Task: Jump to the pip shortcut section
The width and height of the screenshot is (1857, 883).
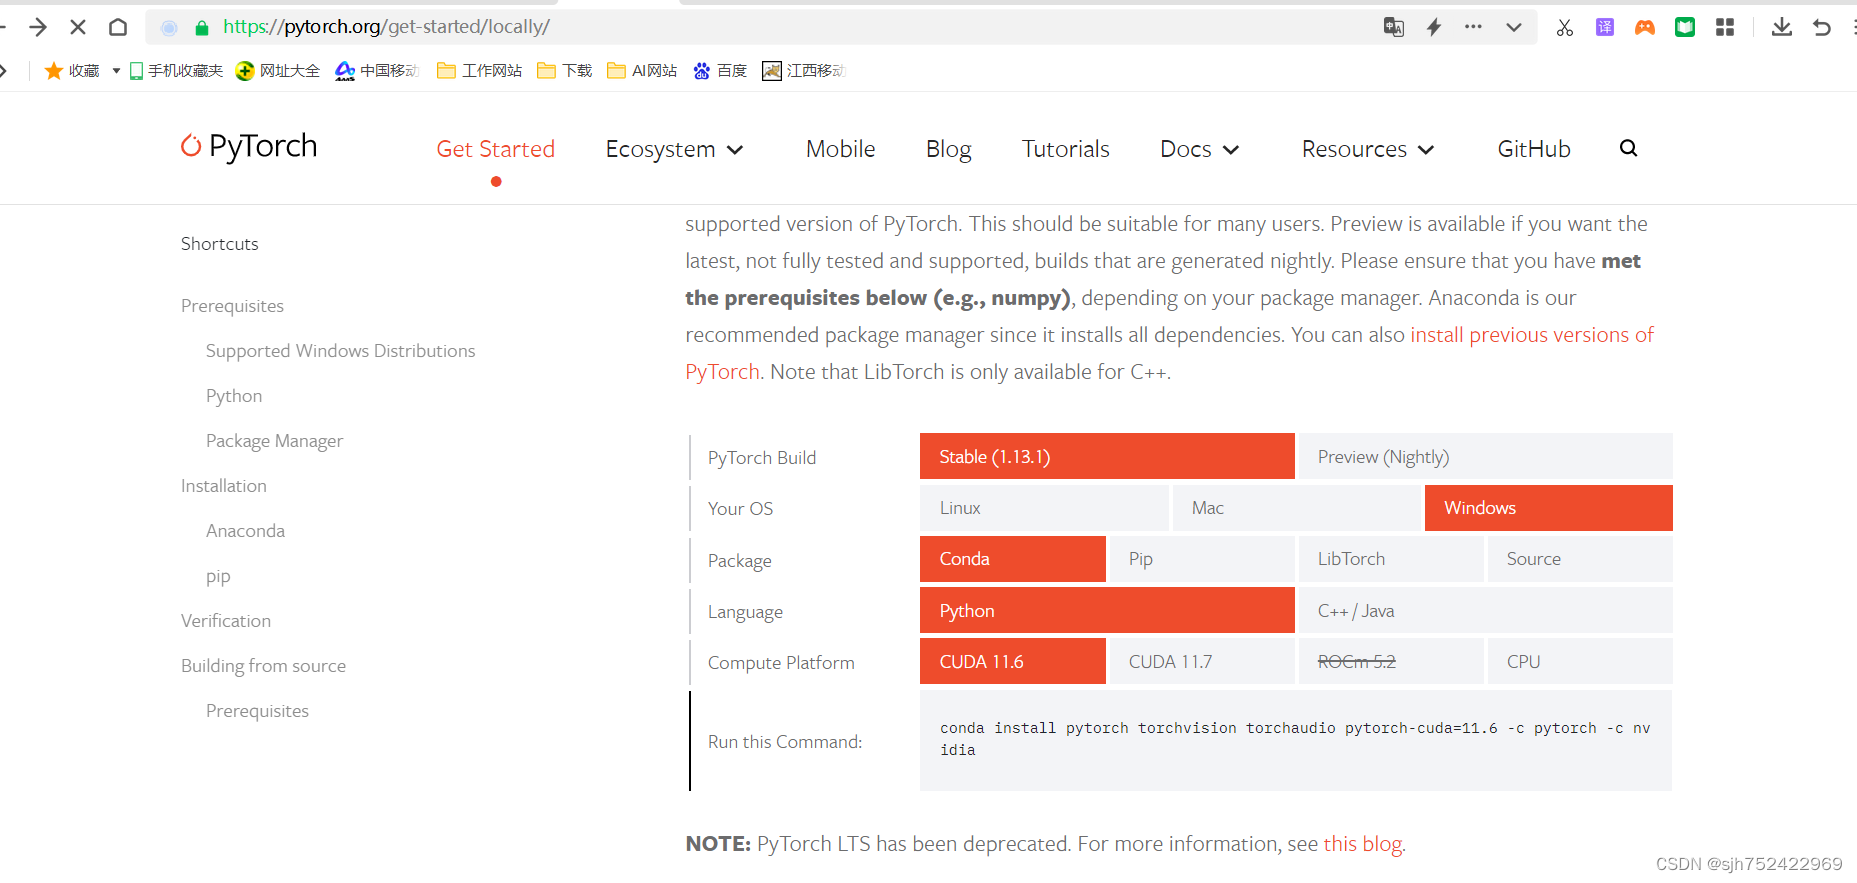Action: pyautogui.click(x=218, y=576)
